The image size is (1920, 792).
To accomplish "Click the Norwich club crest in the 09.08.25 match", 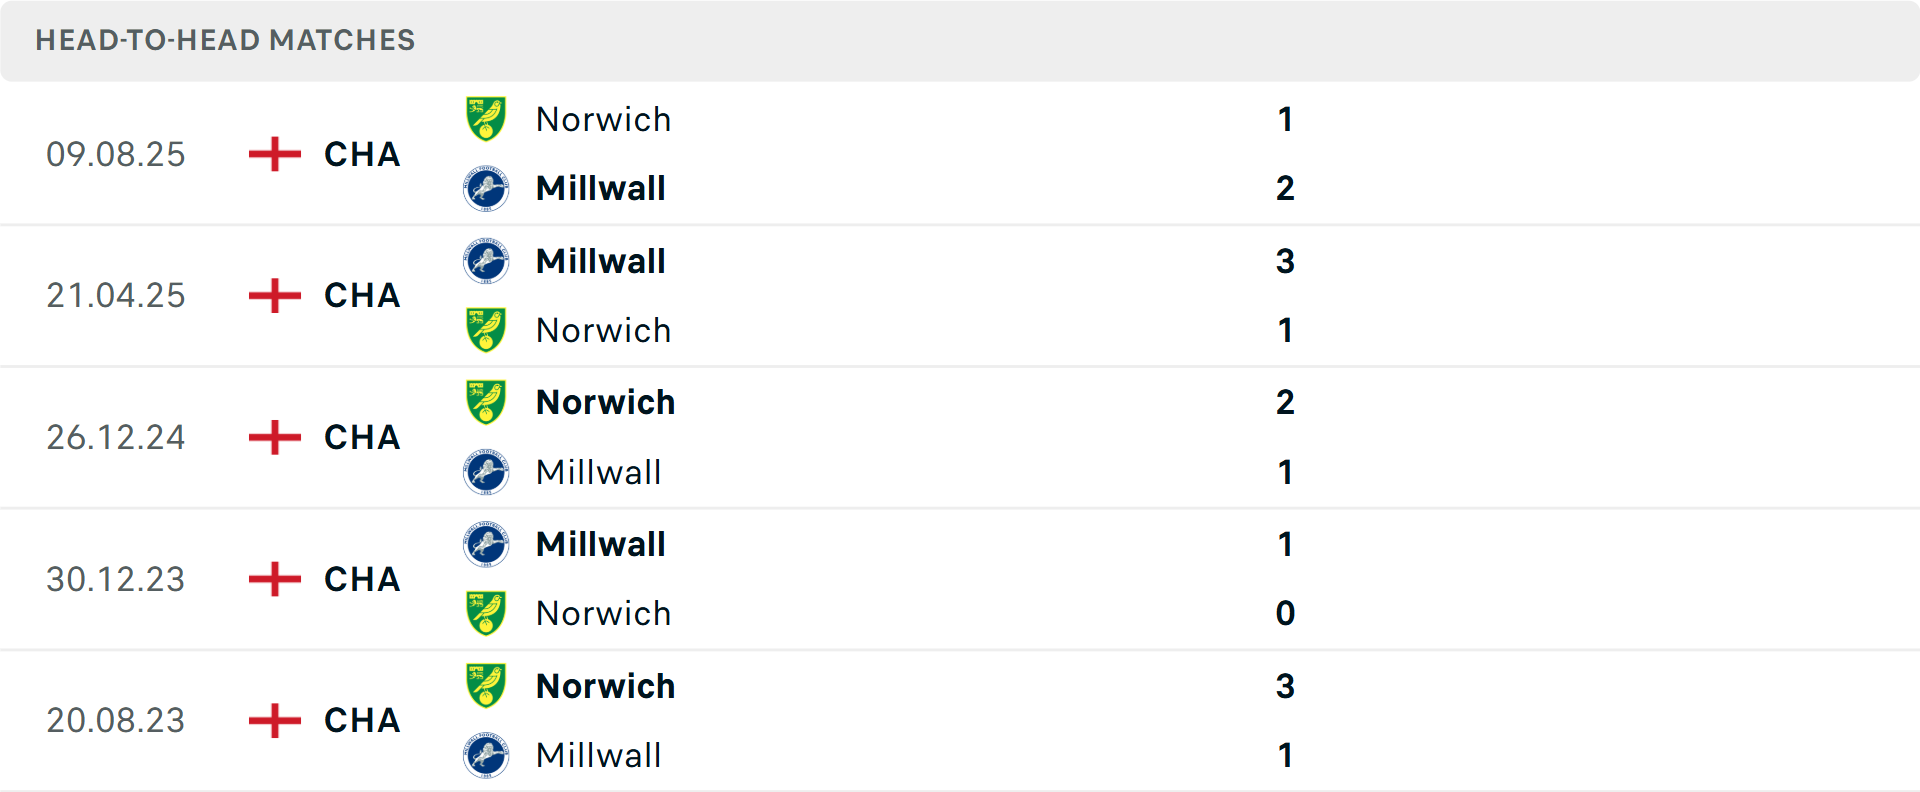I will click(x=487, y=118).
